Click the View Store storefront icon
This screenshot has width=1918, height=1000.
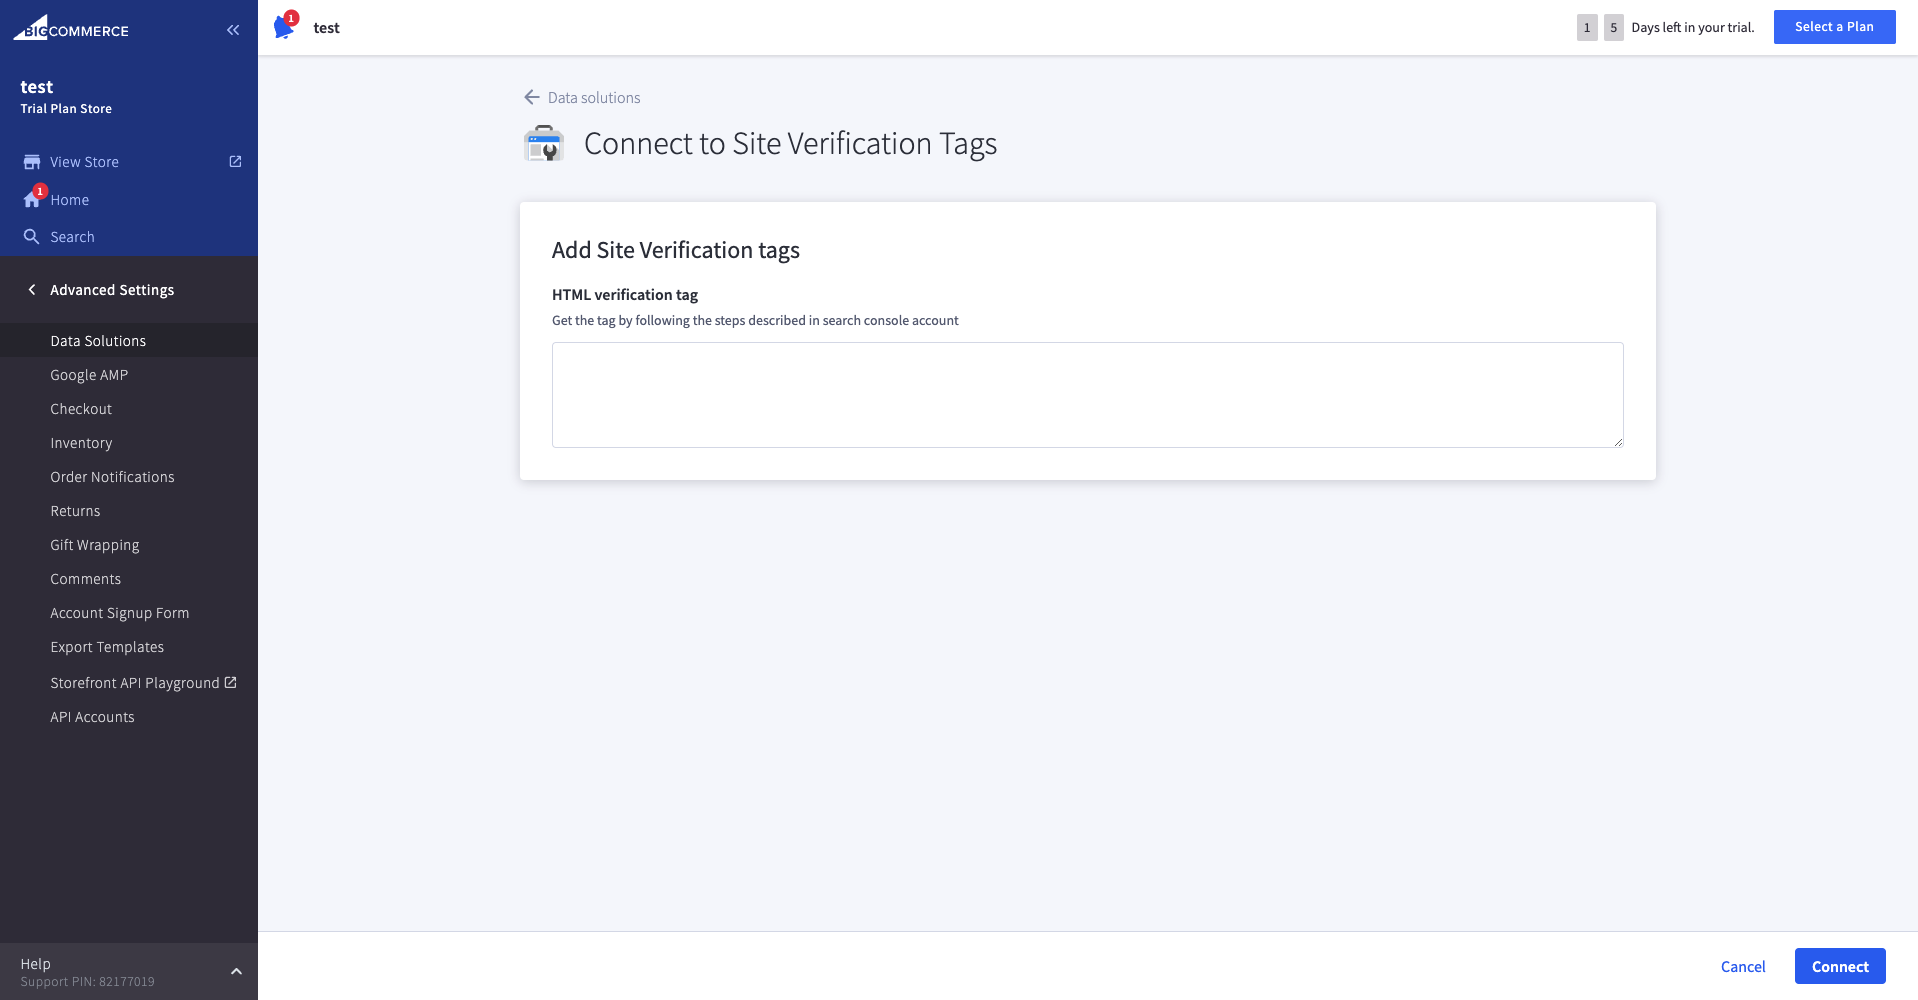pyautogui.click(x=32, y=162)
